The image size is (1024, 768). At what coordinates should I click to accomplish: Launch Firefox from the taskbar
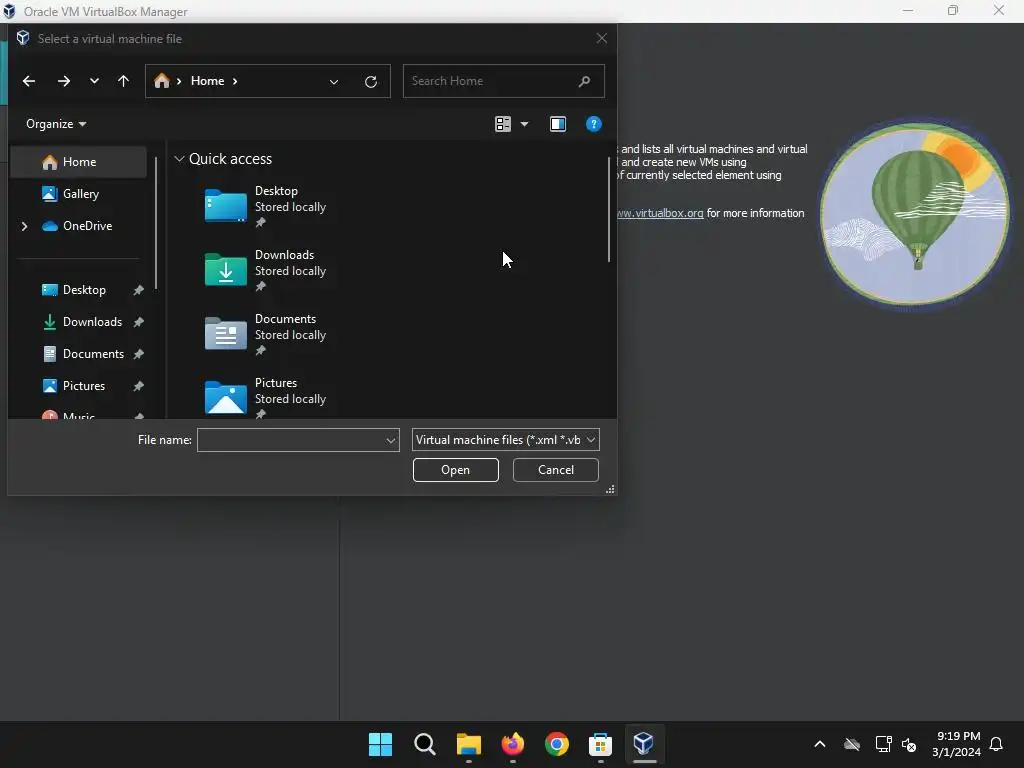point(513,744)
